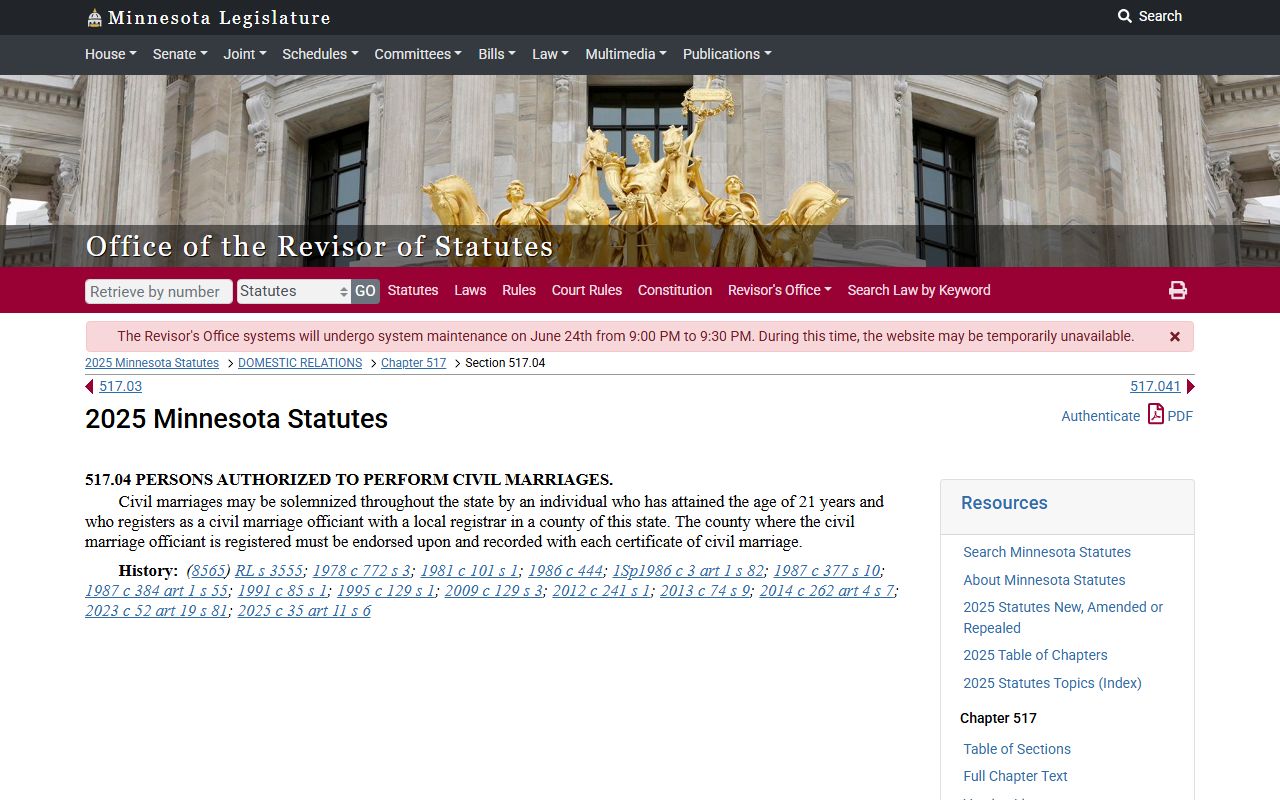
Task: Open history link 1987 c 384 art 1 s 55
Action: [157, 591]
